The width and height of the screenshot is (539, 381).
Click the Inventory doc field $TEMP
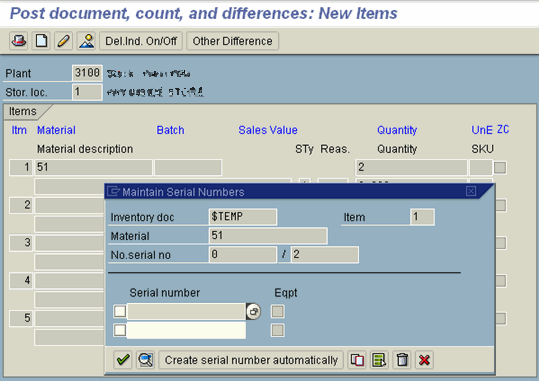pos(243,217)
